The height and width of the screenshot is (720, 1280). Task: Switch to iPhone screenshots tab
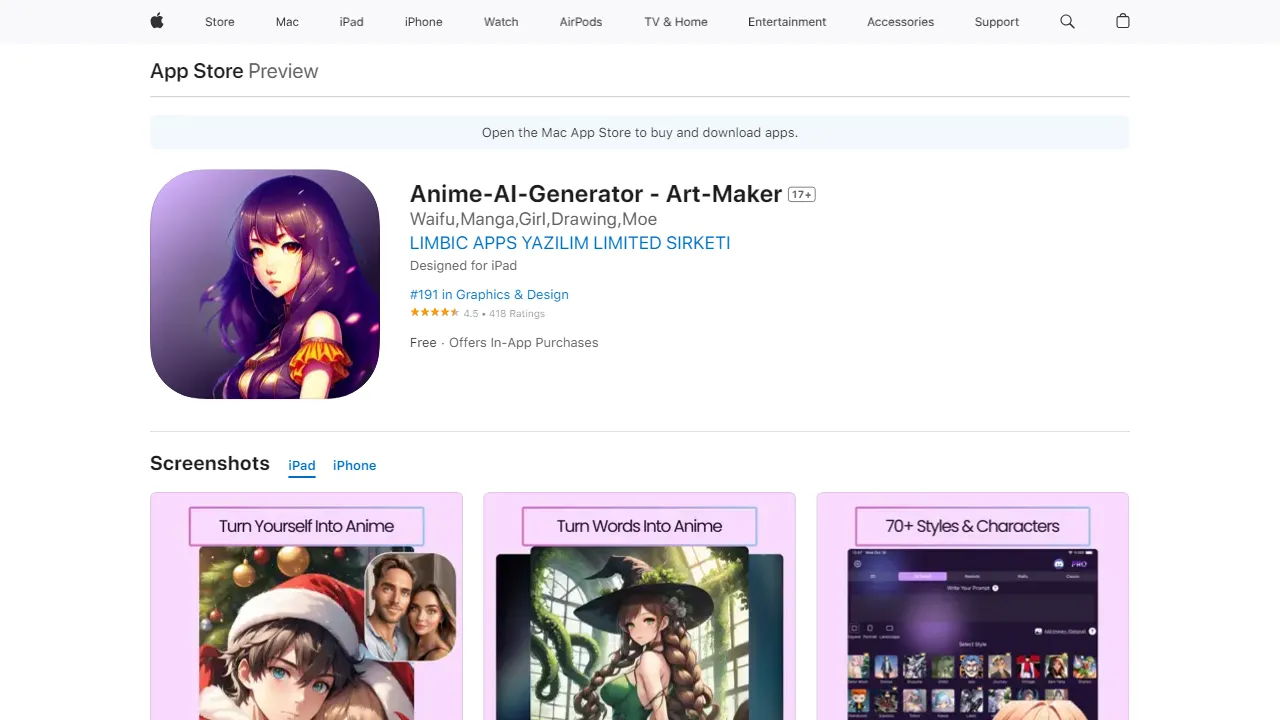click(x=355, y=466)
